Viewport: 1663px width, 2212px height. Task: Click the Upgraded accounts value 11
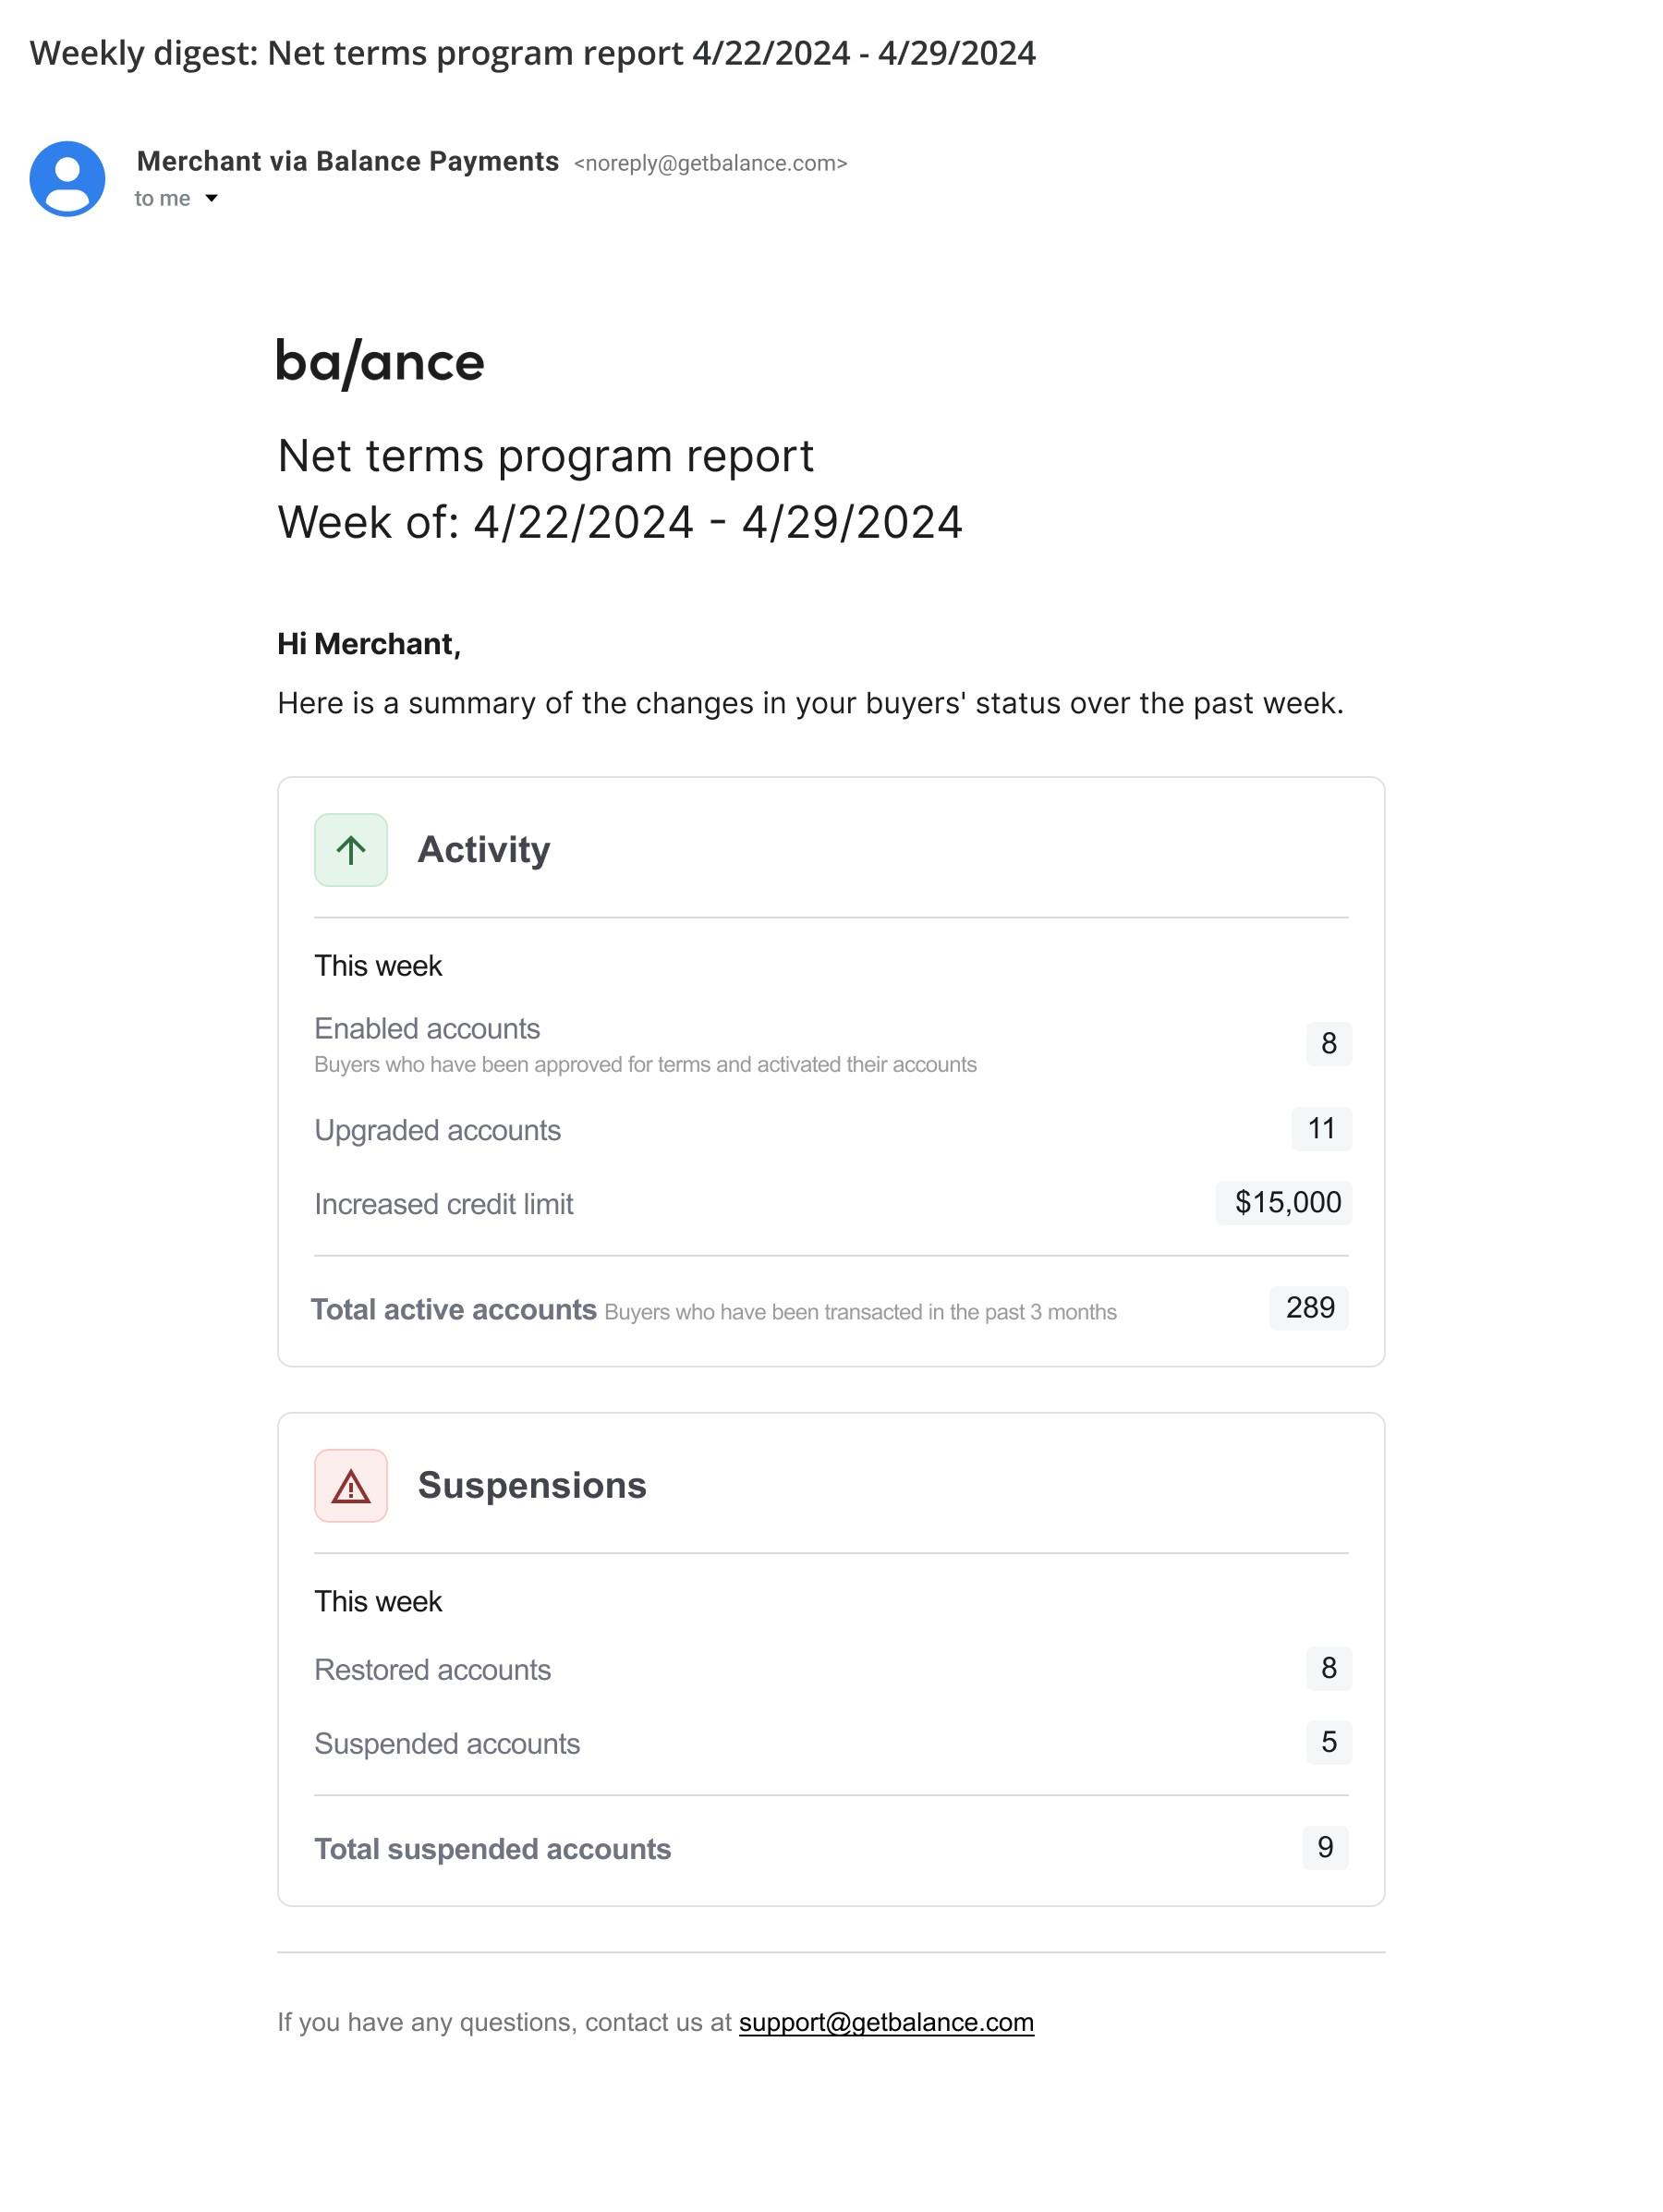1322,1129
